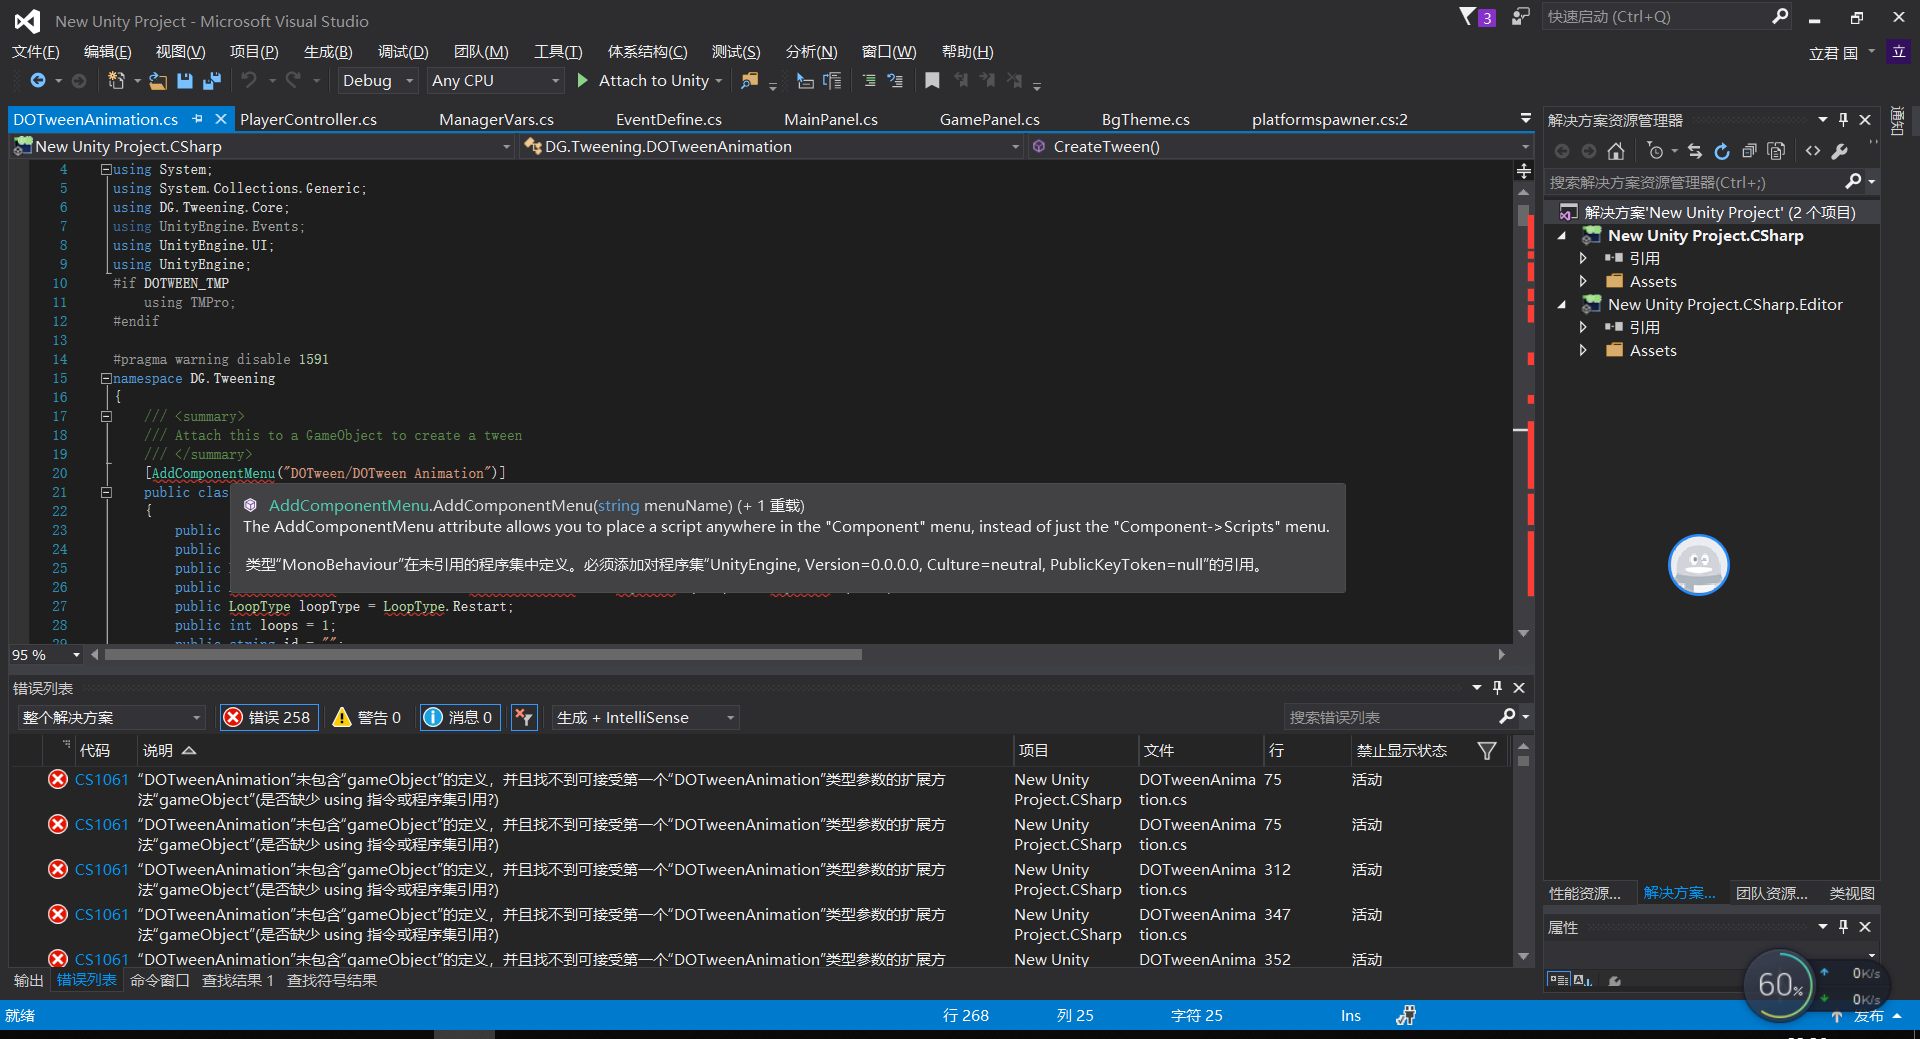The image size is (1920, 1039).
Task: Open the 调试(D) menu
Action: pos(403,52)
